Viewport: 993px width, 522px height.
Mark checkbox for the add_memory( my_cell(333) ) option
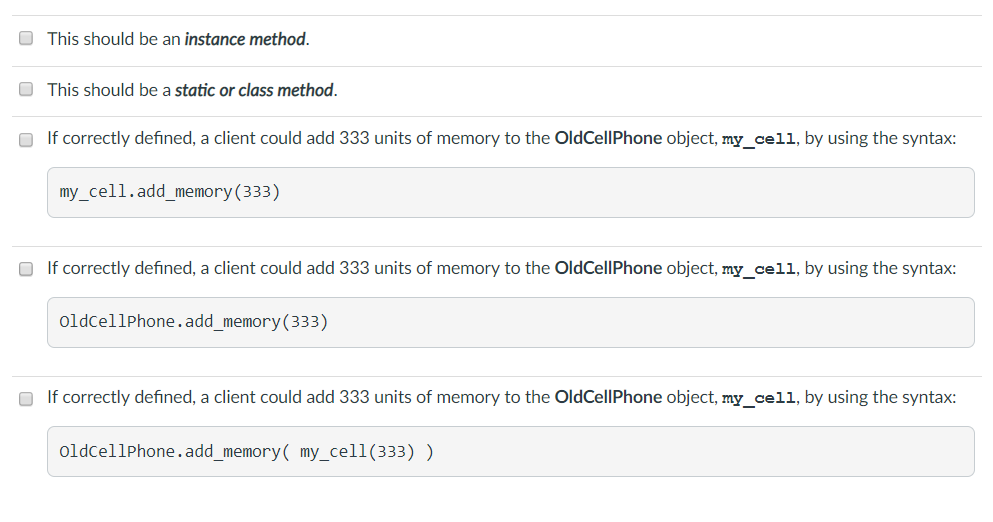(26, 398)
